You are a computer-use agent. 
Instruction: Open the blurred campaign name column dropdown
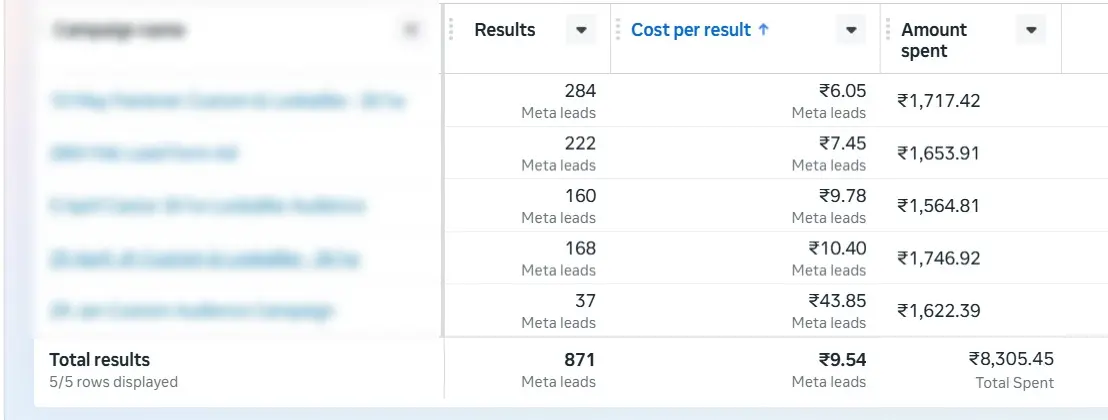(x=411, y=30)
